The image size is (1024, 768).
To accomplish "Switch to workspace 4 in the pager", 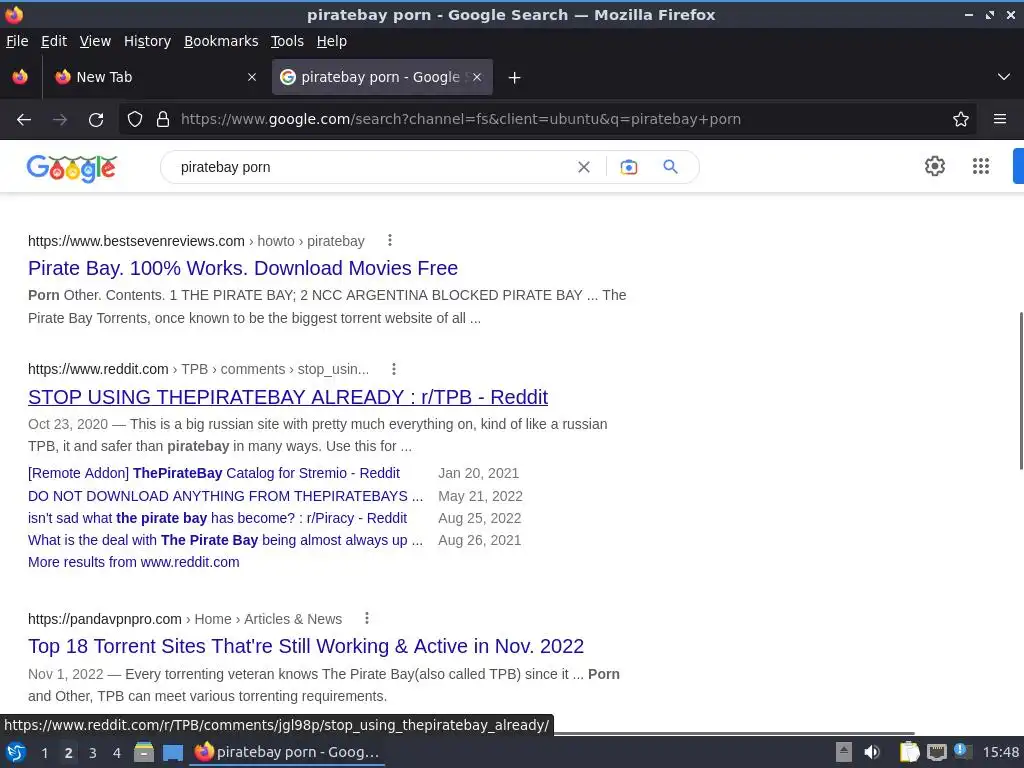I will click(x=117, y=753).
